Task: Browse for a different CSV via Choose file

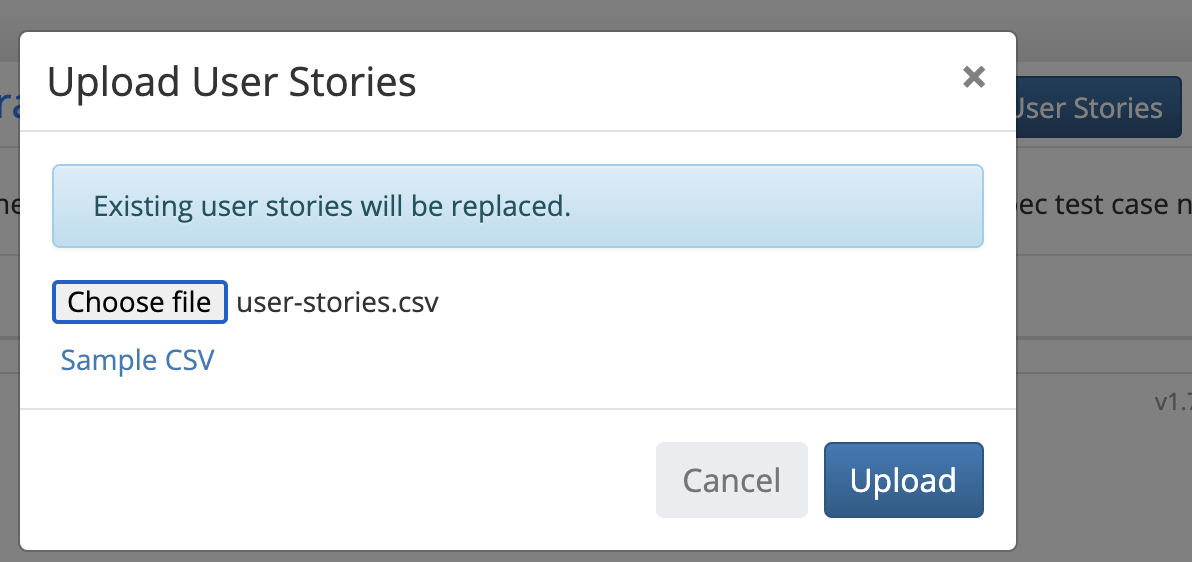Action: click(139, 302)
